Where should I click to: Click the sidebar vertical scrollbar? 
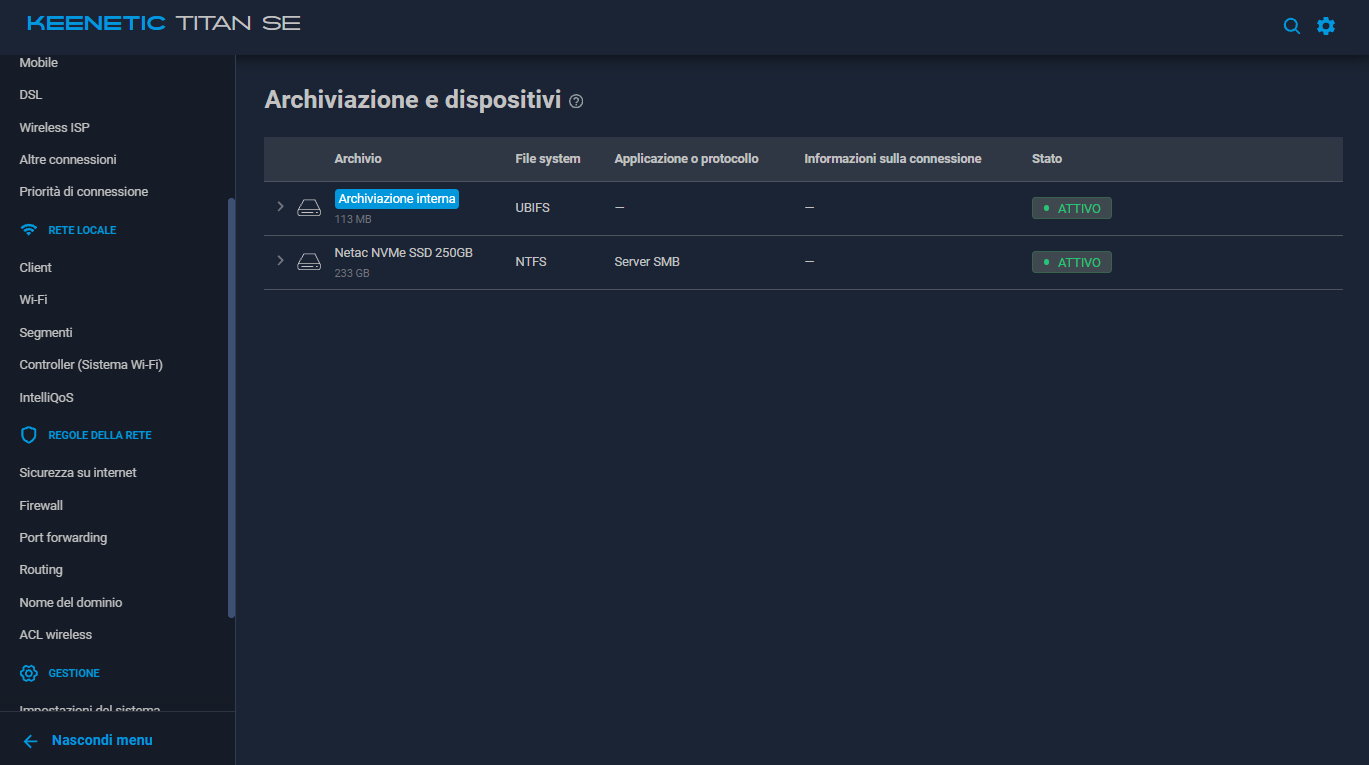232,407
